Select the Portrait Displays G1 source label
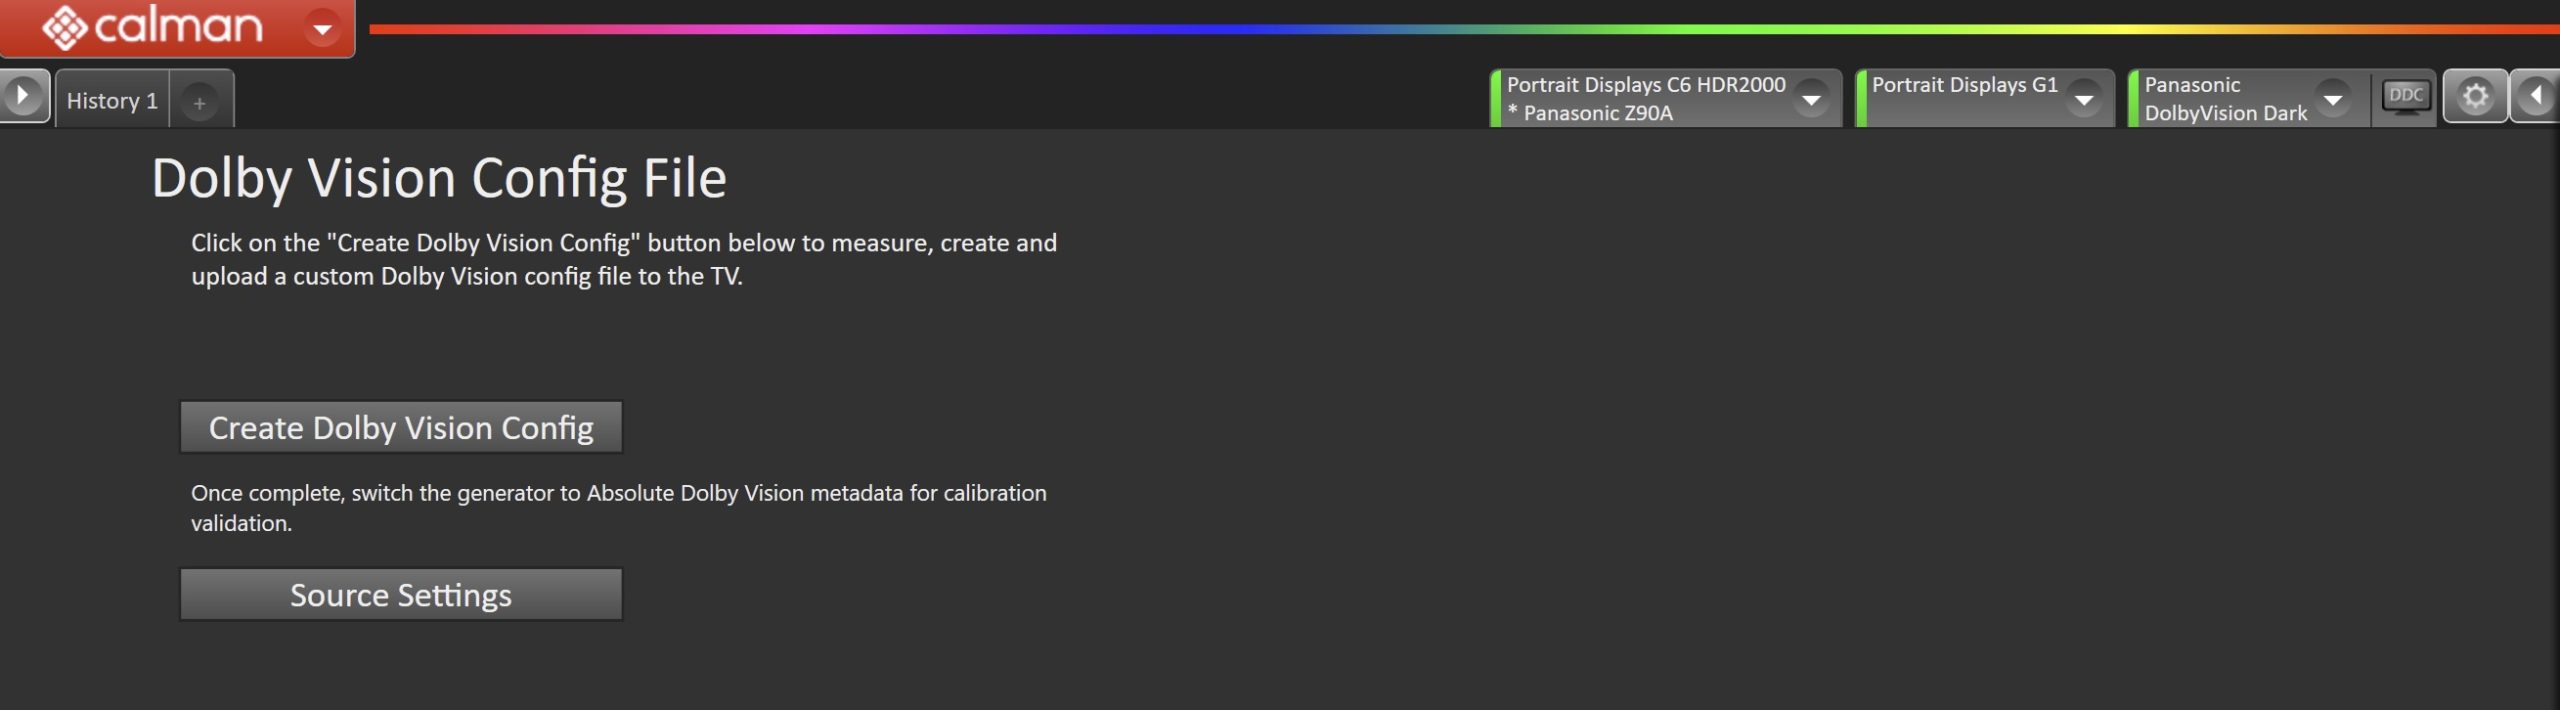 click(x=1965, y=85)
